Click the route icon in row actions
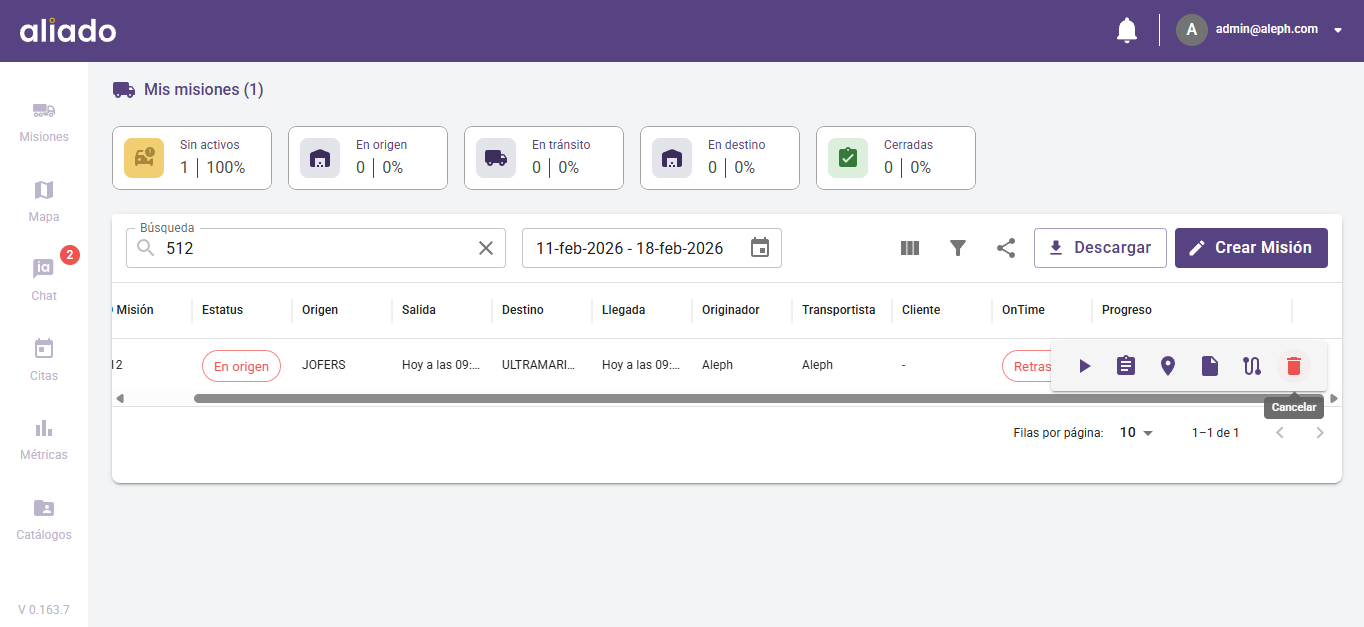 (1252, 366)
